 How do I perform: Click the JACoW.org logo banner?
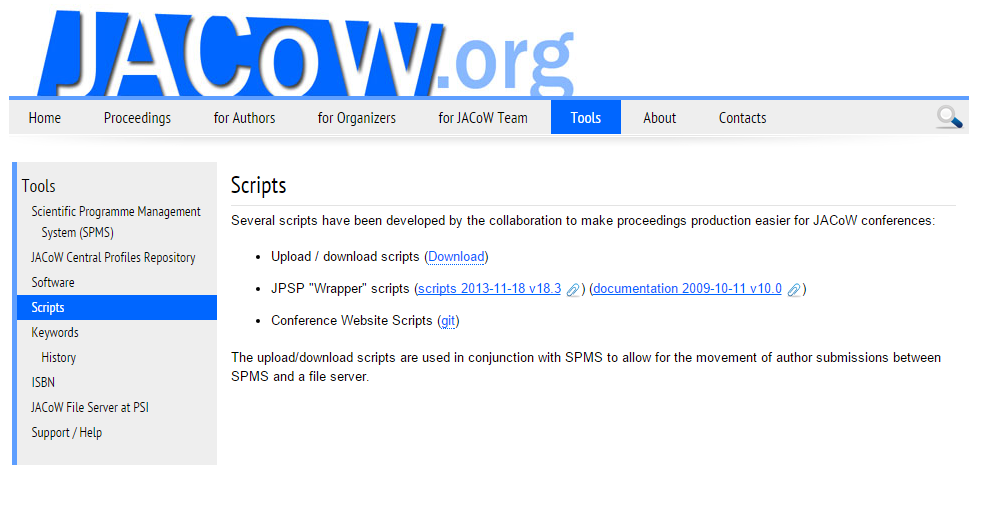click(305, 54)
